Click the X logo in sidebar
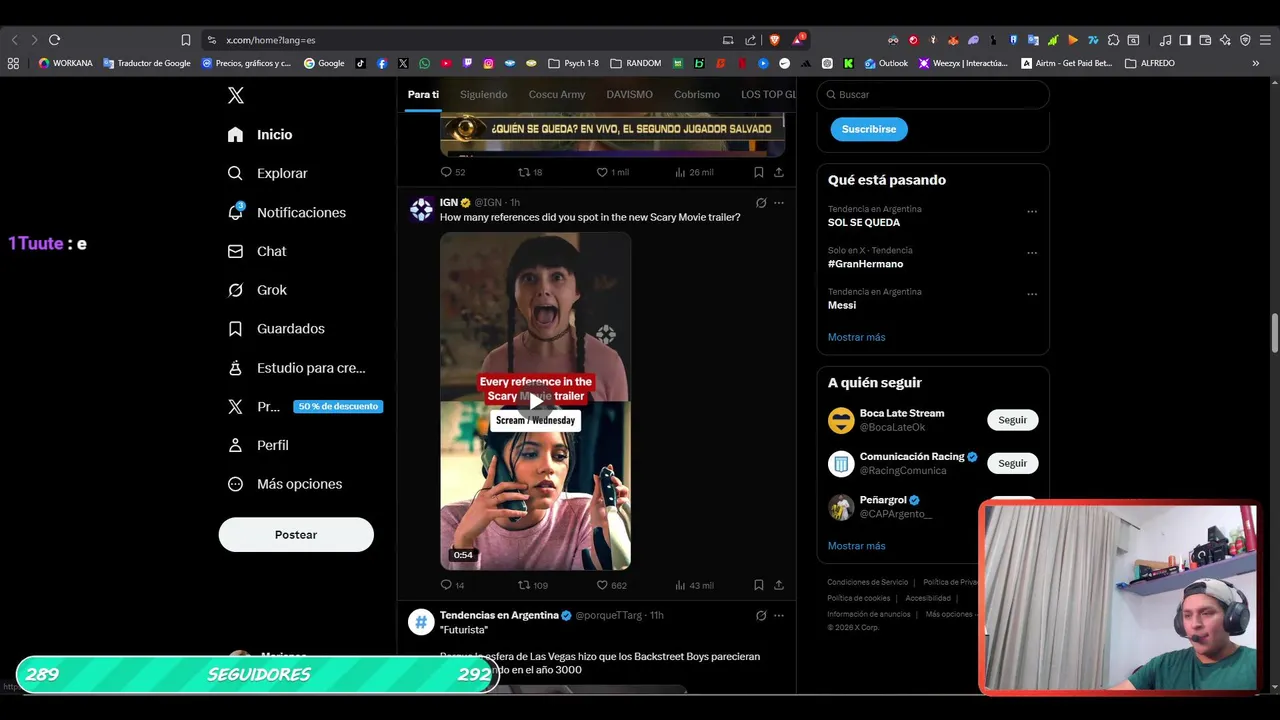The height and width of the screenshot is (720, 1280). point(235,95)
